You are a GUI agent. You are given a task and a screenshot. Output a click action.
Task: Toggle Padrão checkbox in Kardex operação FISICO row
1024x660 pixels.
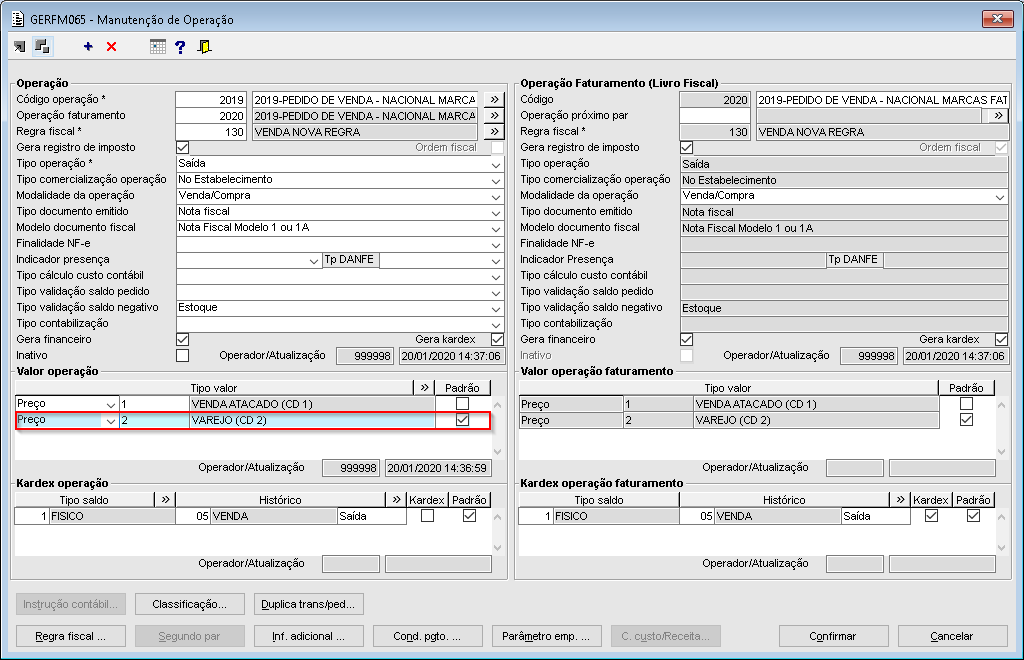pyautogui.click(x=470, y=516)
